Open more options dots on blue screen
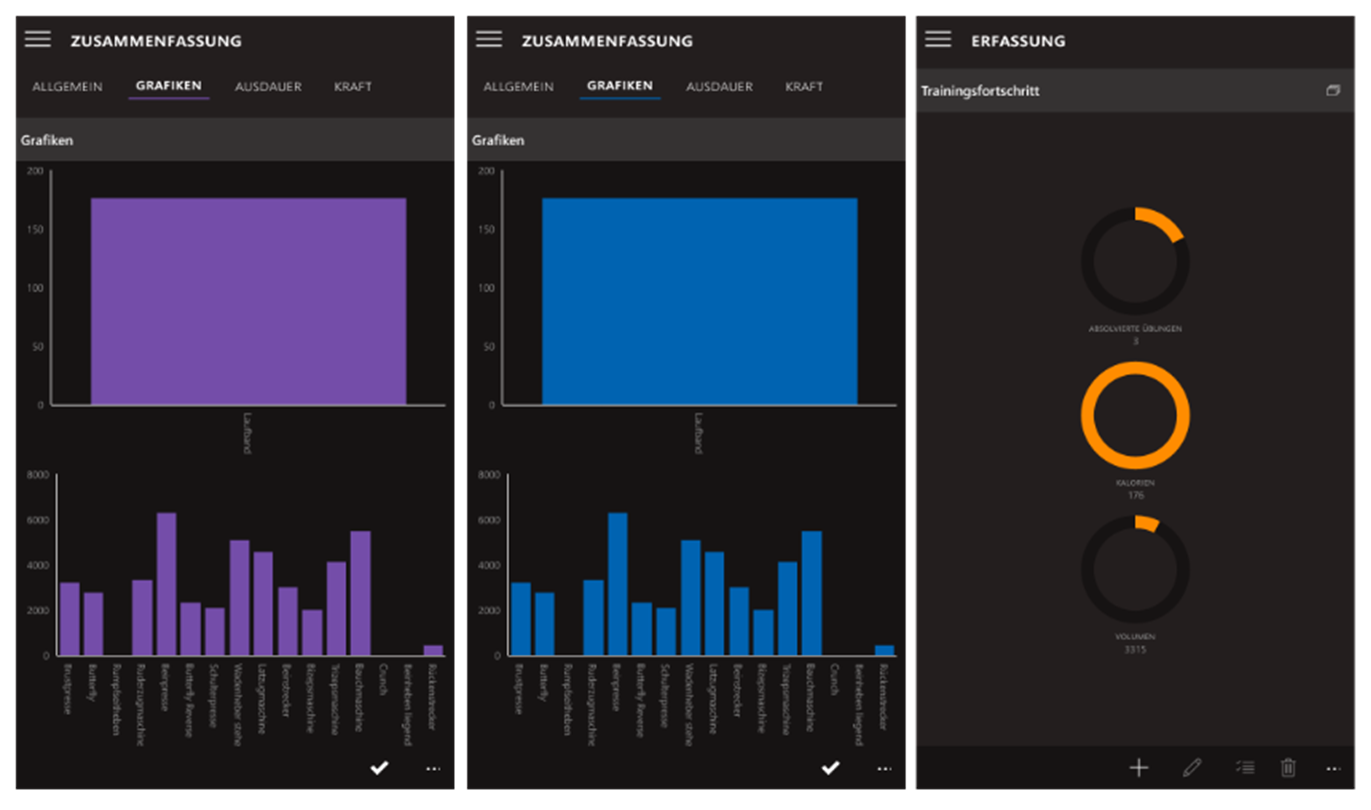This screenshot has width=1371, height=810. click(x=884, y=769)
